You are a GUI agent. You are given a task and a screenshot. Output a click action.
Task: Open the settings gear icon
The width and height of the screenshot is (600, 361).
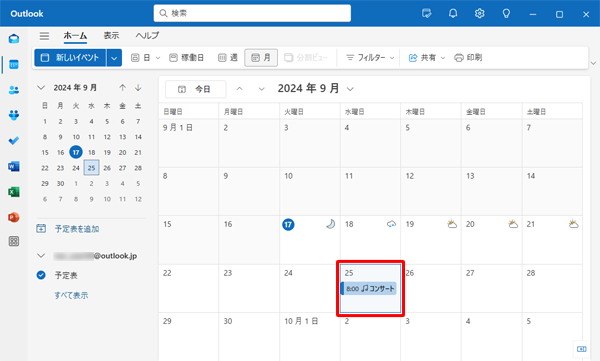pos(479,14)
